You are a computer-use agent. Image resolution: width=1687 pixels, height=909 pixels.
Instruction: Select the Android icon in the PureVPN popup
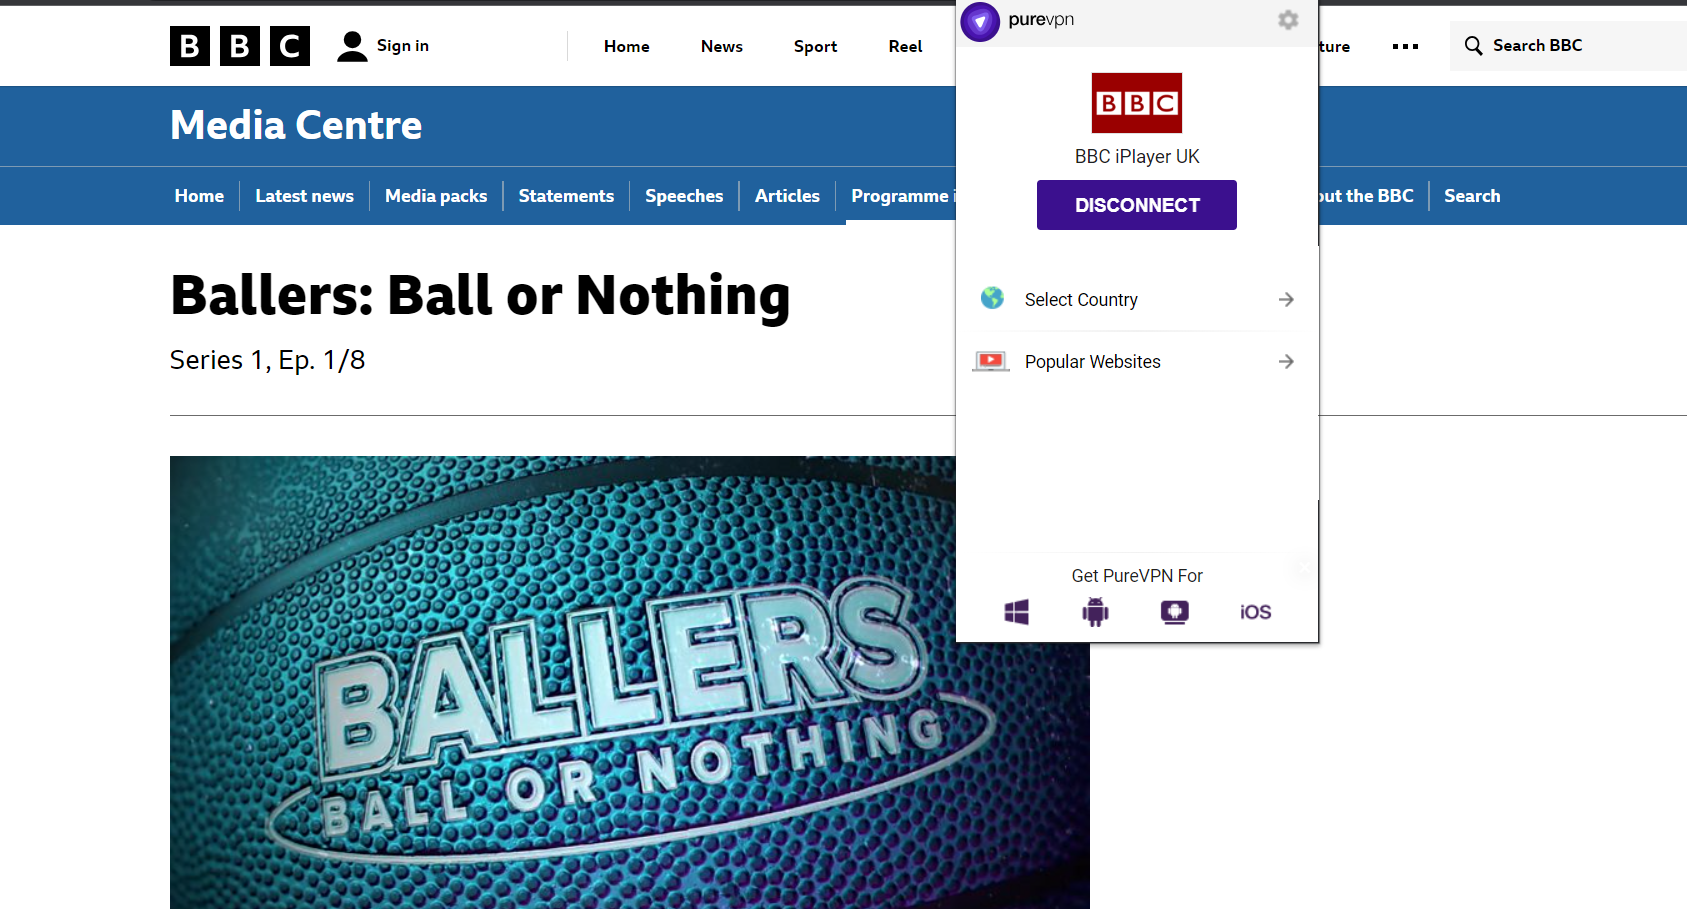point(1094,612)
